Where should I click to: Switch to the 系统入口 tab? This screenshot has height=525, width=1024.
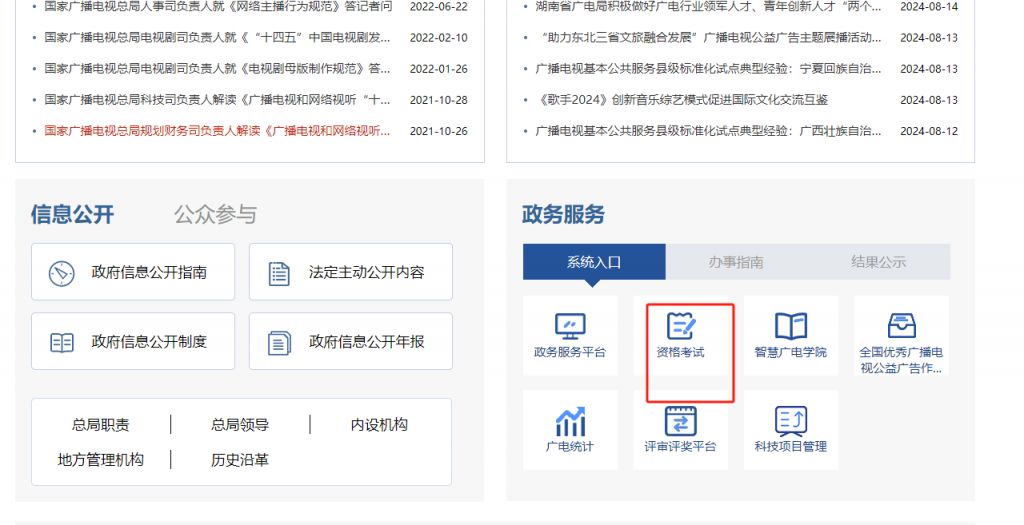pyautogui.click(x=594, y=262)
